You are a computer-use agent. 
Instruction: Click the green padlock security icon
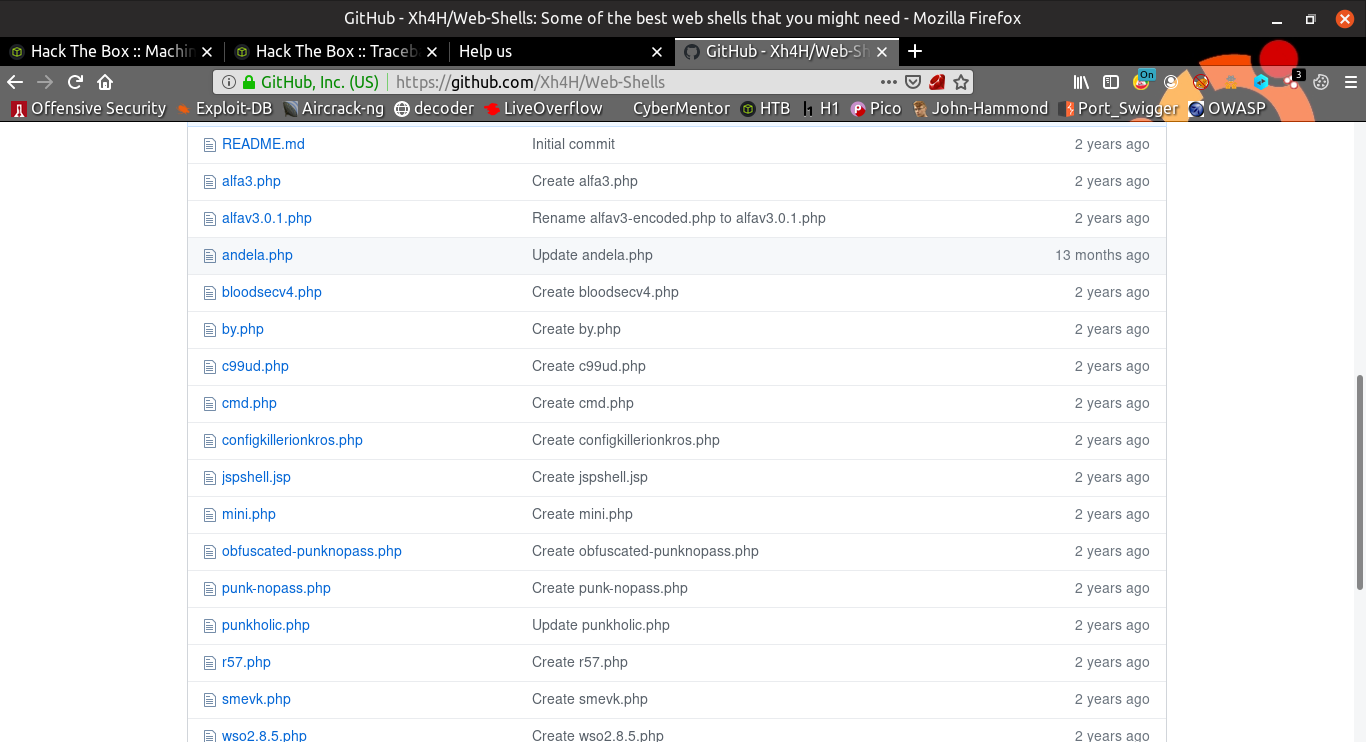tap(249, 82)
